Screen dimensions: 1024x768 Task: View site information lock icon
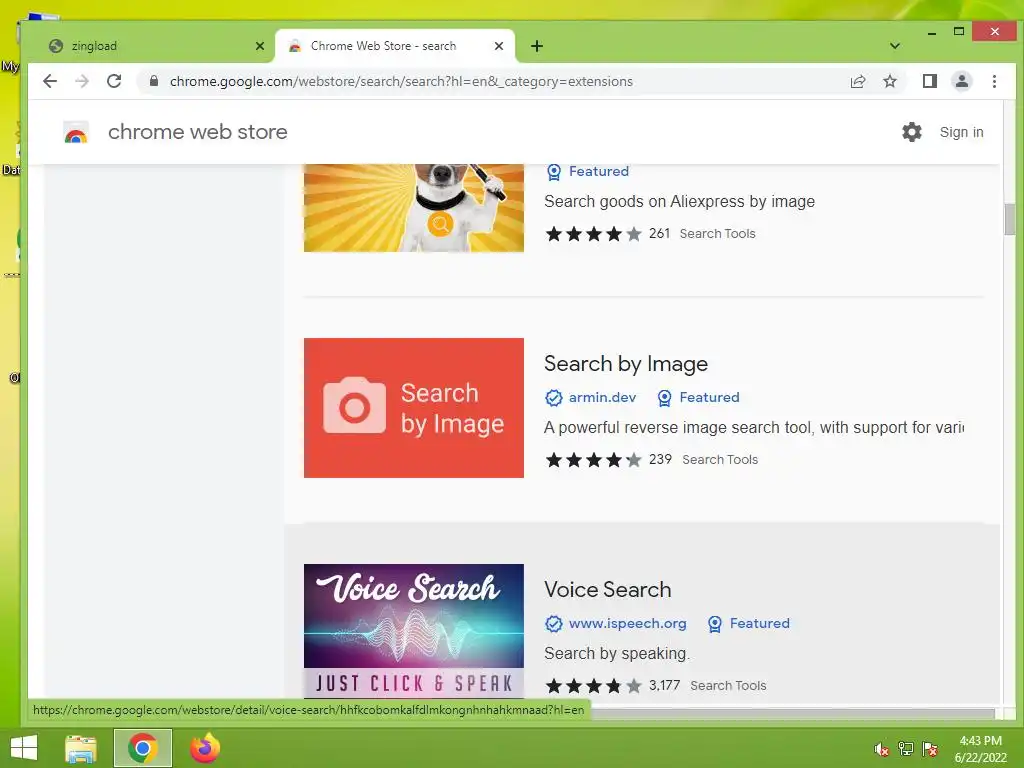[x=154, y=81]
